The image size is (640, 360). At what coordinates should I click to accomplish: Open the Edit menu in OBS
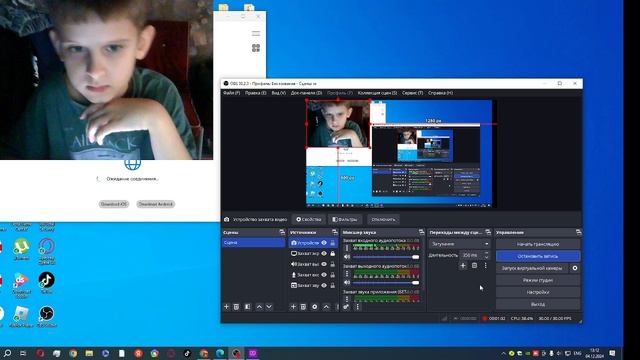256,93
